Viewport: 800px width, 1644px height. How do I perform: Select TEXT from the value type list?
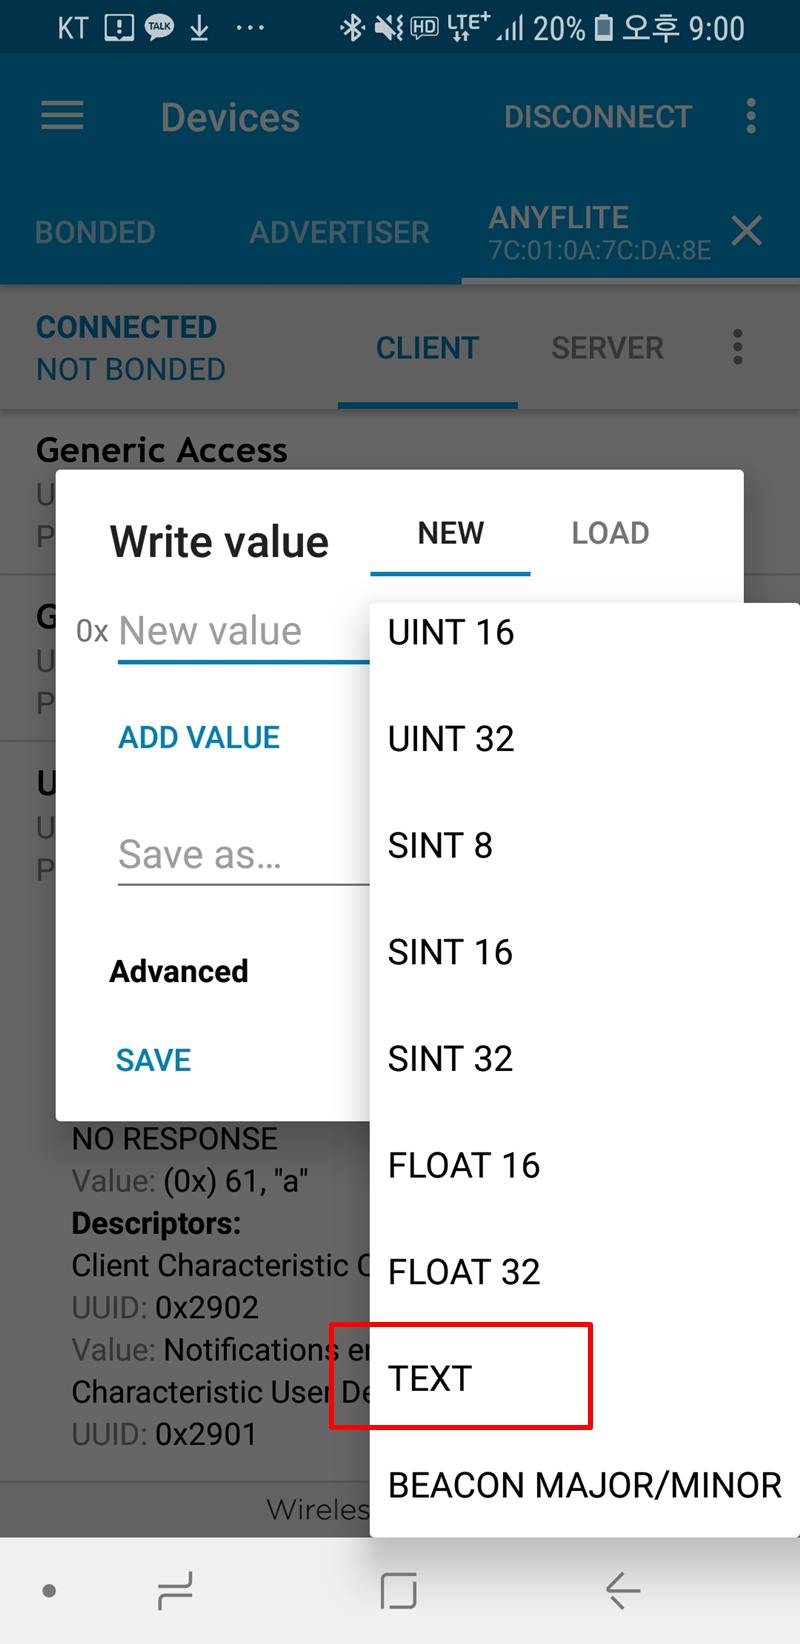click(430, 1378)
